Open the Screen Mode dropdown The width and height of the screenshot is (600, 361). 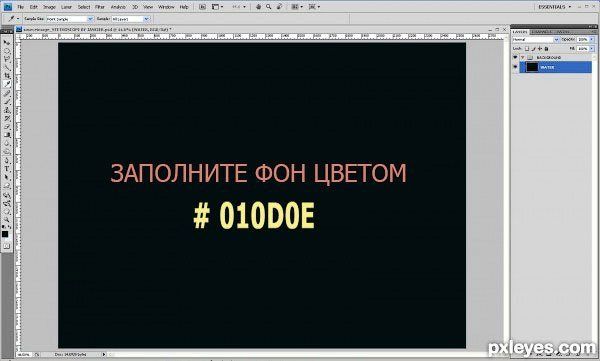(x=314, y=7)
